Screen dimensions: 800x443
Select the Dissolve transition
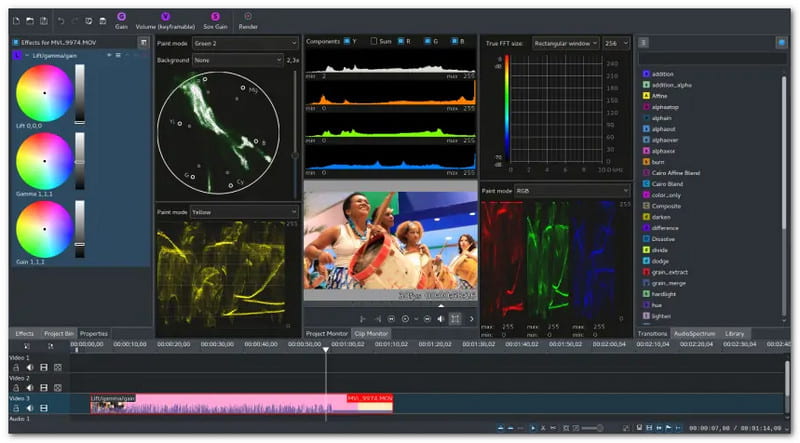coord(663,239)
